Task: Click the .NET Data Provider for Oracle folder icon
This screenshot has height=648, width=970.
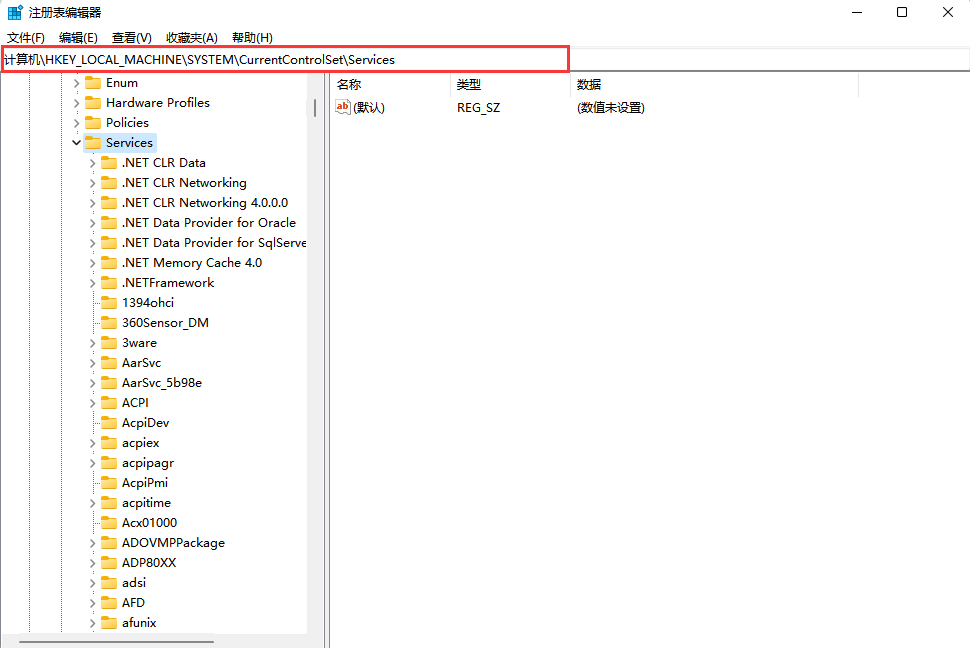Action: pos(109,222)
